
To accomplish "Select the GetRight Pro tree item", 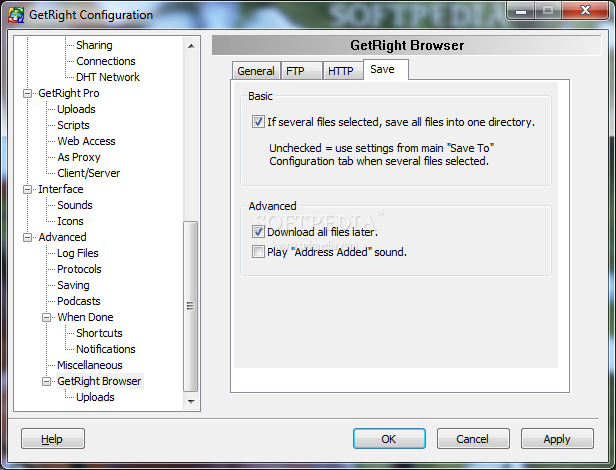I will 69,93.
